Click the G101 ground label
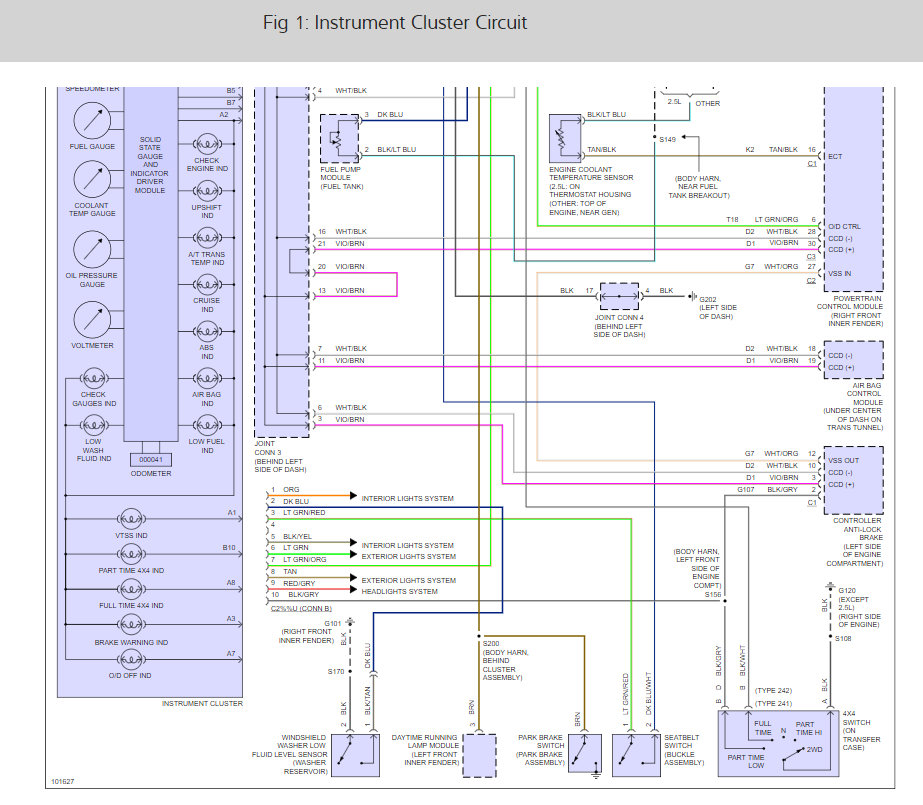 333,624
